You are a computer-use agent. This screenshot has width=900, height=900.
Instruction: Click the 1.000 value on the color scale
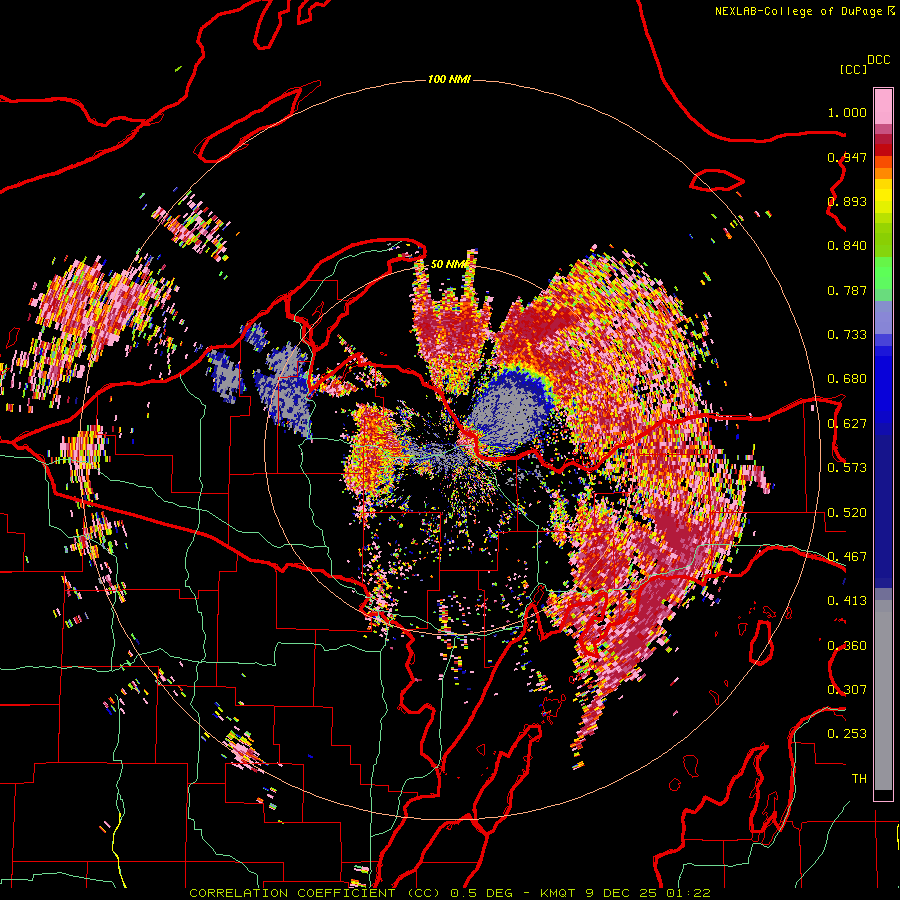point(847,112)
